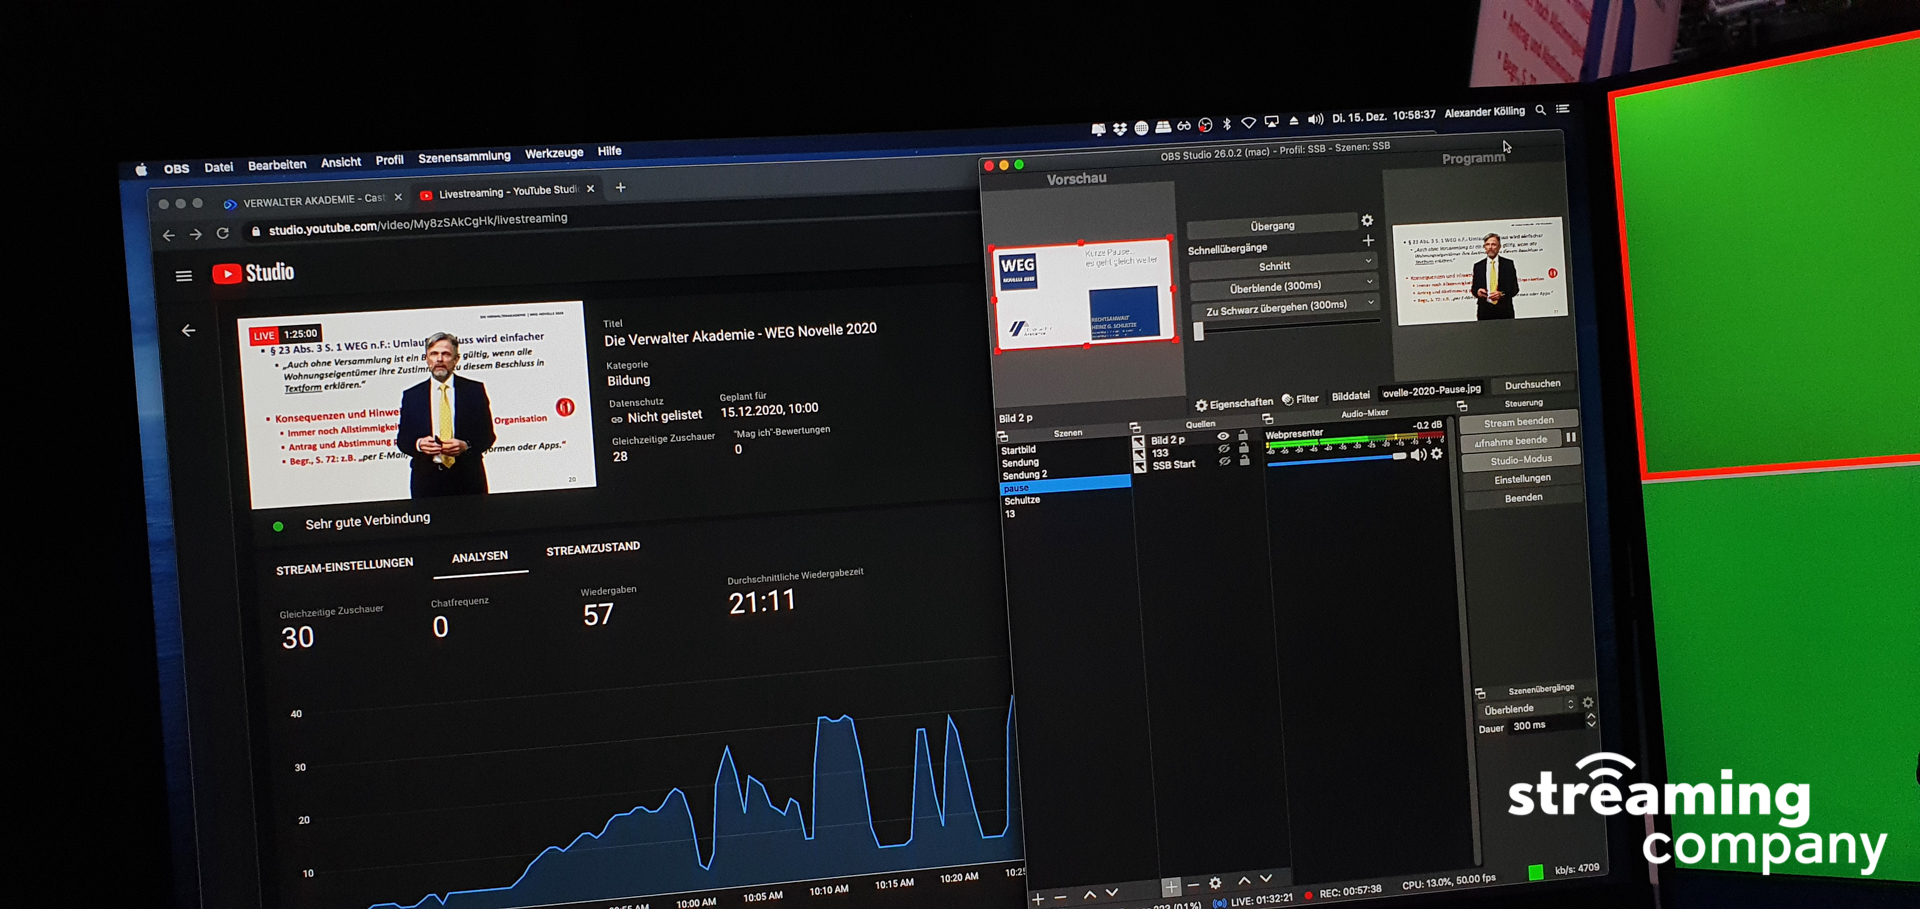Remove the selected source with the Quellen minus button
Image resolution: width=1920 pixels, height=909 pixels.
point(1193,885)
